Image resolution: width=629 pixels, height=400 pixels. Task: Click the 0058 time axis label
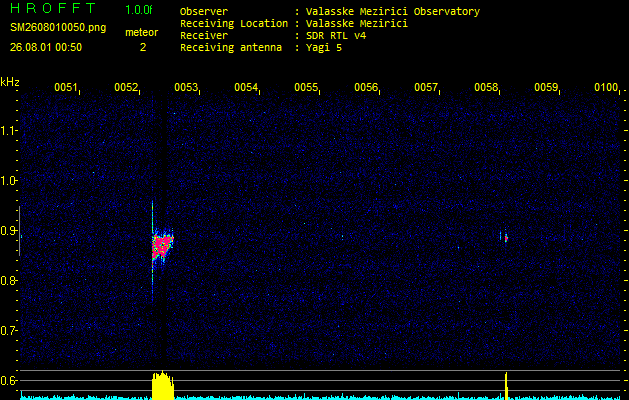click(485, 87)
